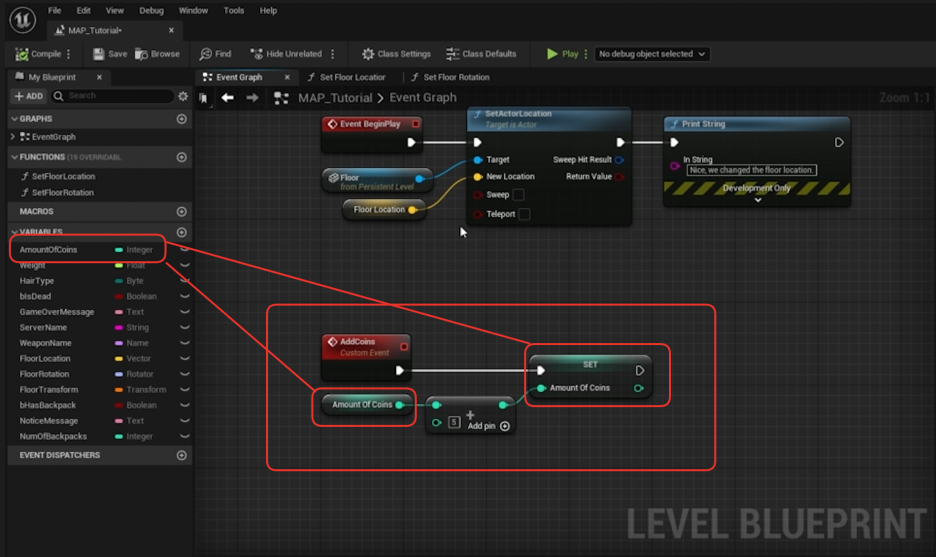Image resolution: width=936 pixels, height=557 pixels.
Task: Toggle the NumOfBackpacks variable visibility eye
Action: click(x=184, y=436)
